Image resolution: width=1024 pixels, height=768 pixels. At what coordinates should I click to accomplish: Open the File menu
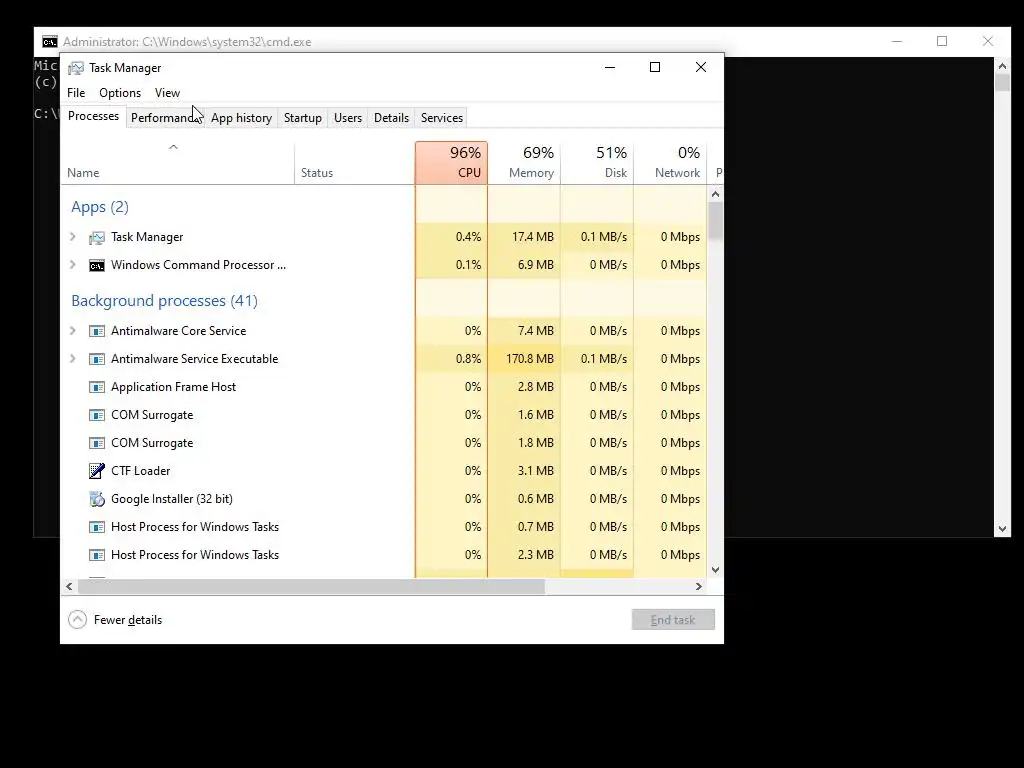[x=76, y=93]
